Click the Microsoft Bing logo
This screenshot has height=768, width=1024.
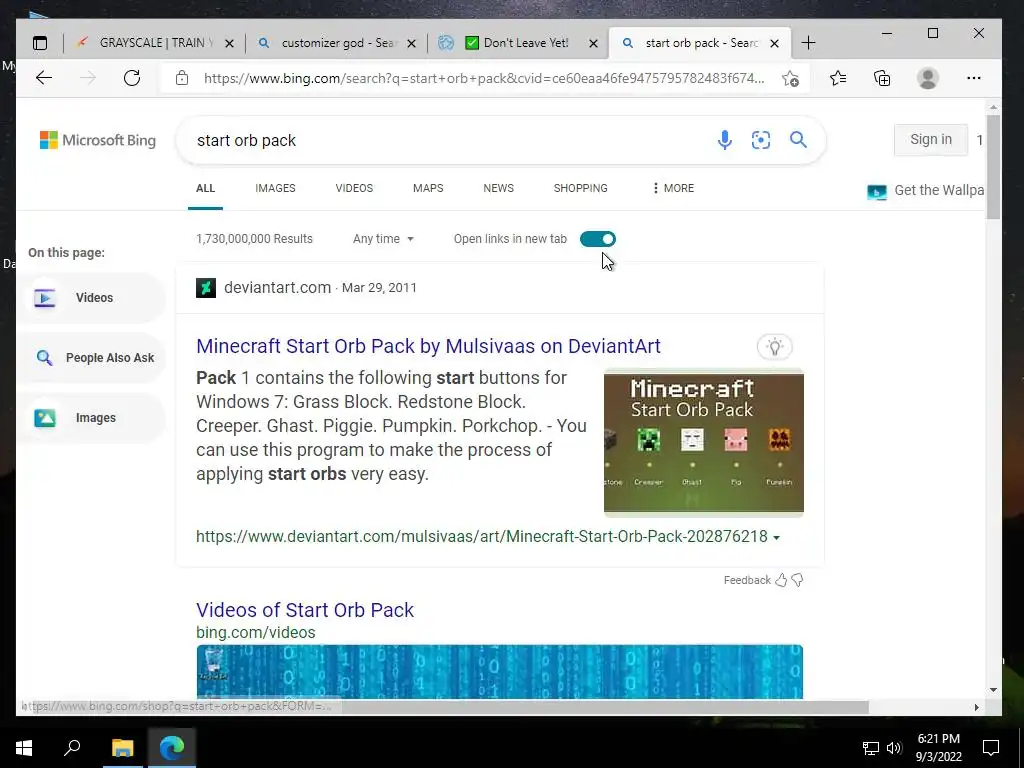pyautogui.click(x=98, y=140)
